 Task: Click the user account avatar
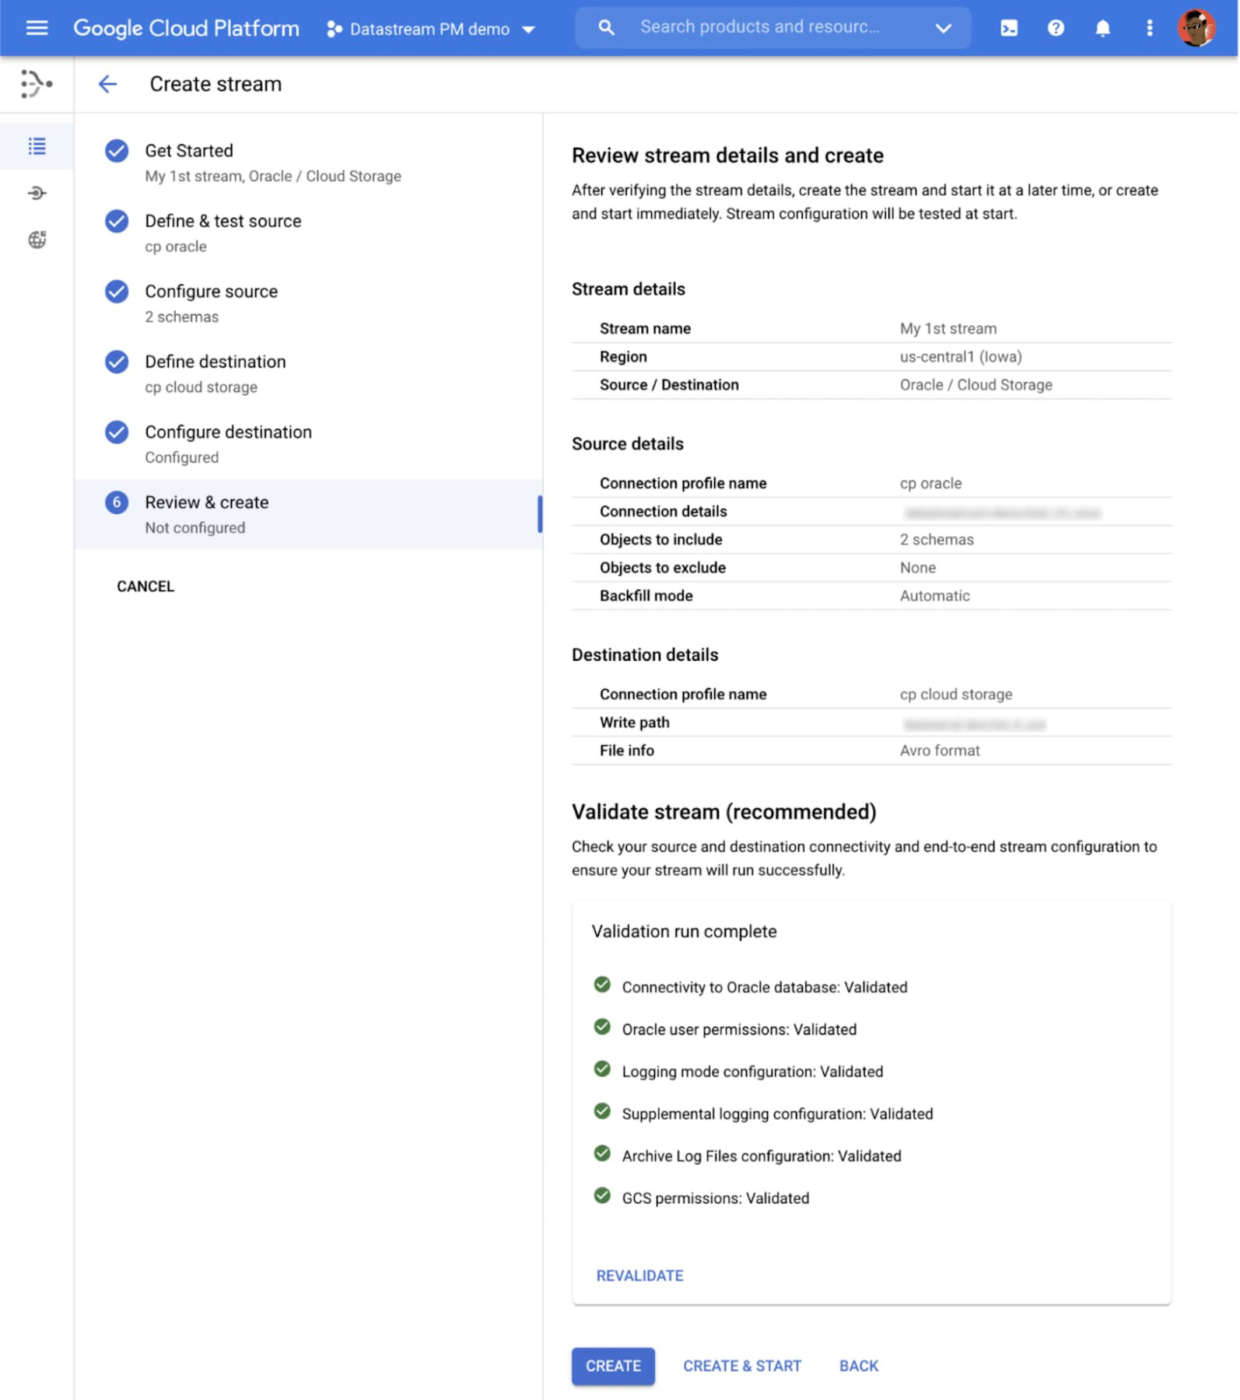(1196, 28)
